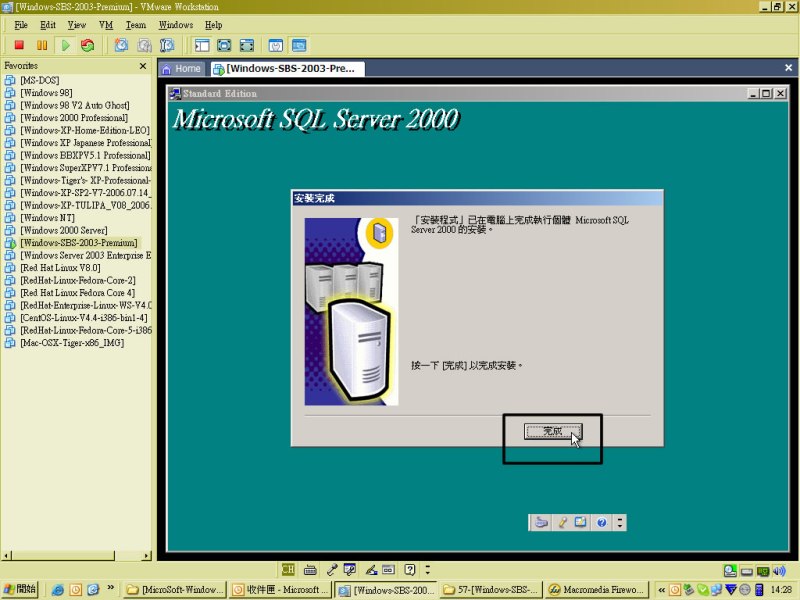The image size is (800, 600).
Task: Click the Take Snapshot toolbar icon
Action: (x=121, y=45)
